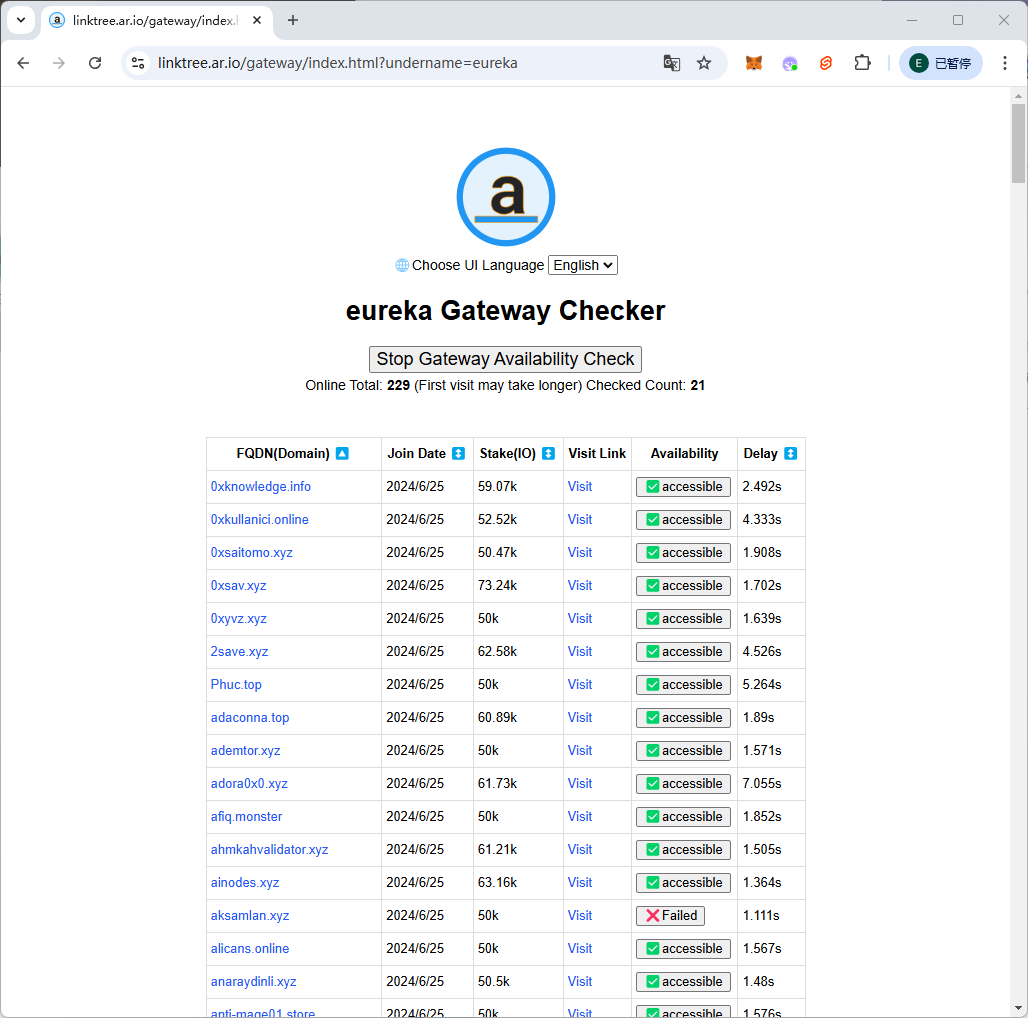Click the Online Total 229 count

coord(398,385)
